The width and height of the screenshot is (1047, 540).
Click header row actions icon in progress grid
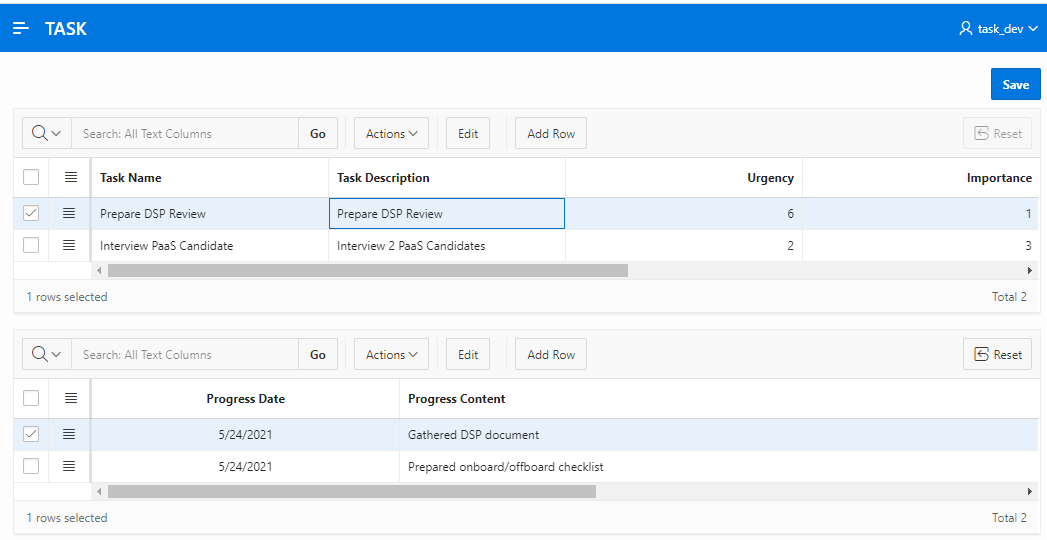click(x=70, y=398)
